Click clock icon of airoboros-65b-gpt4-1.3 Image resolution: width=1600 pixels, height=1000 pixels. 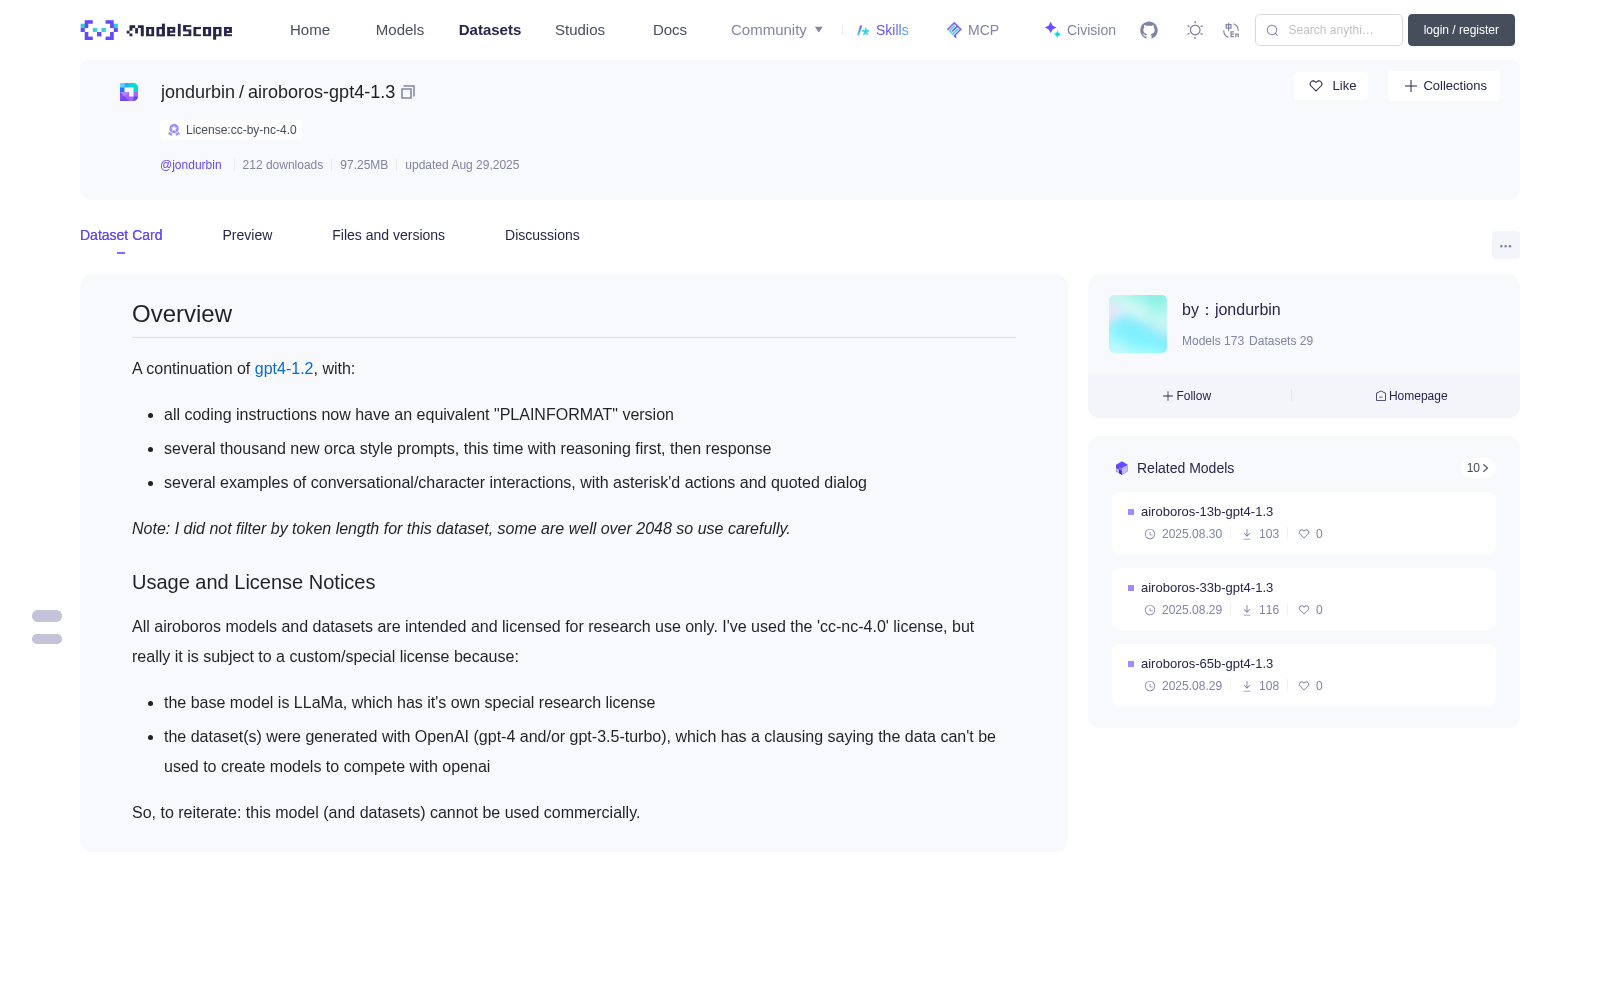(1150, 686)
